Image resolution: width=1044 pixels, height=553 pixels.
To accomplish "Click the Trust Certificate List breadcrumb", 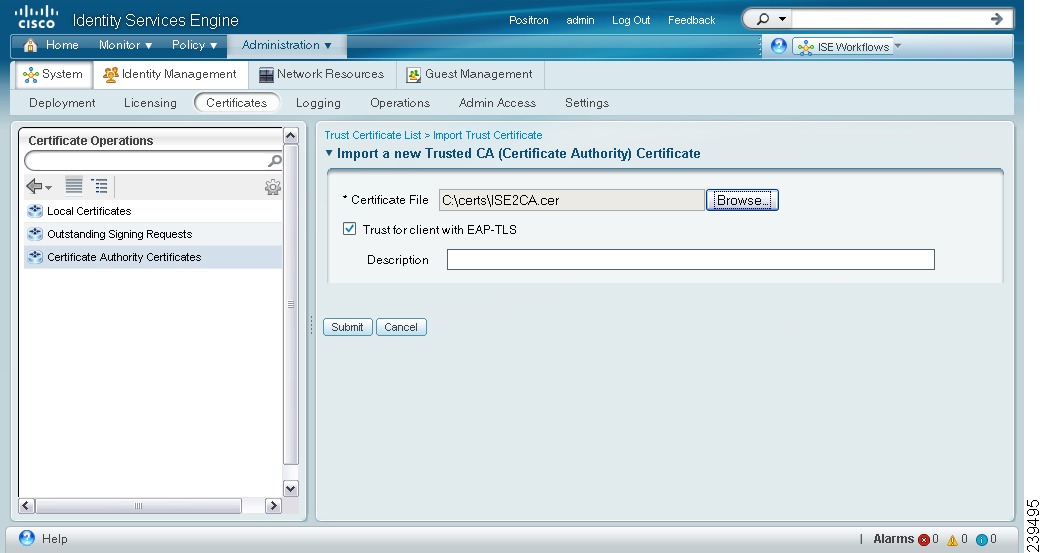I will pos(373,135).
